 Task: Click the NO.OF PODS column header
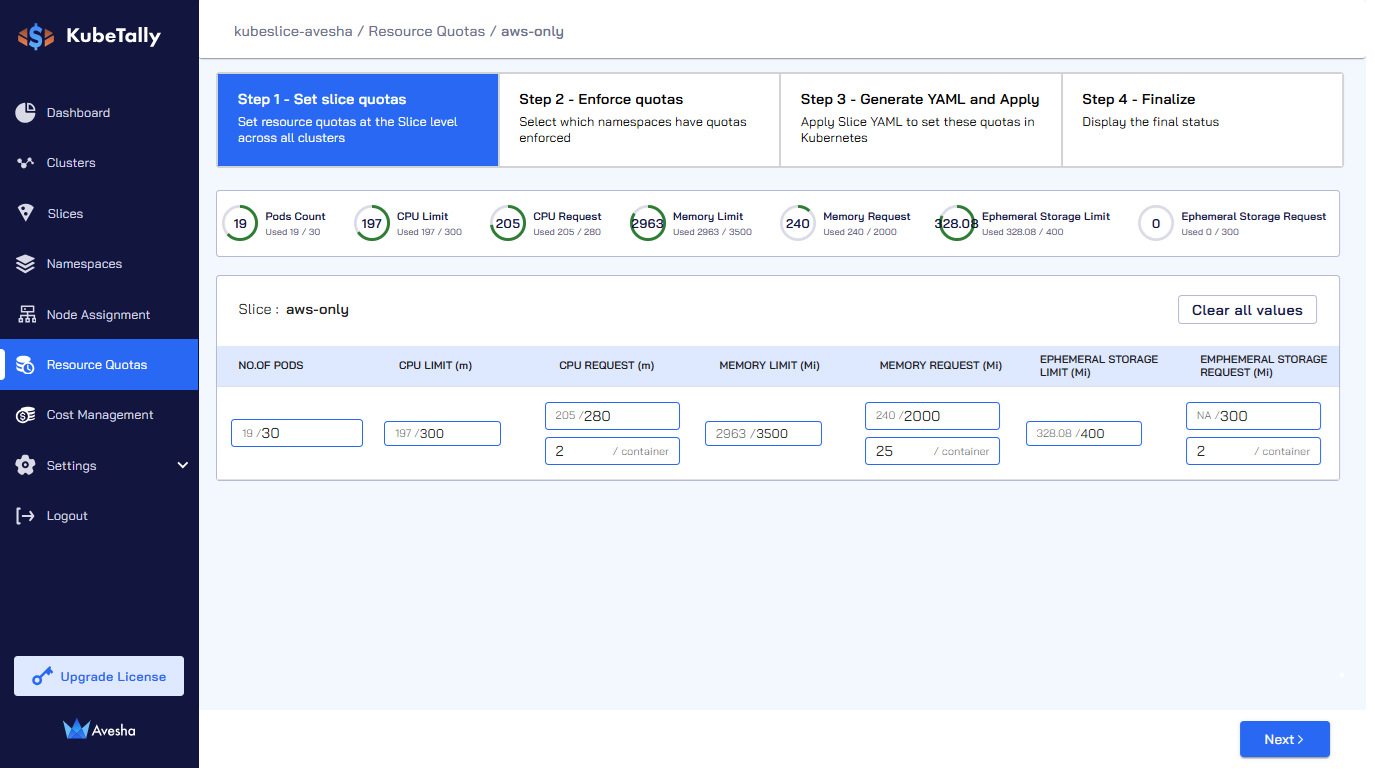tap(271, 366)
